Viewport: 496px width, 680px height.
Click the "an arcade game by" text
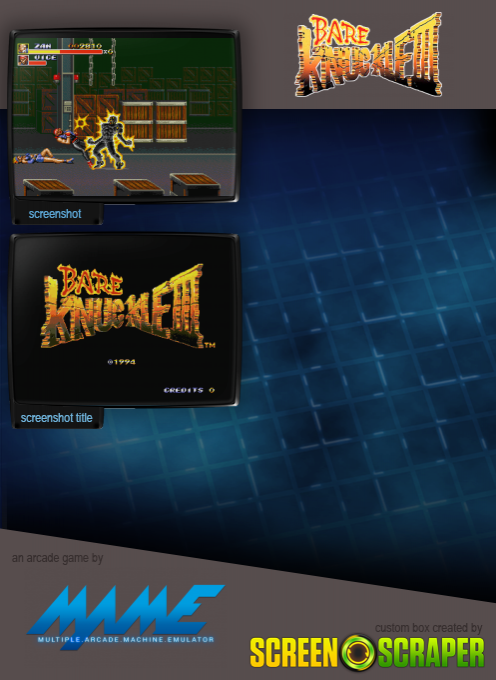(57, 558)
